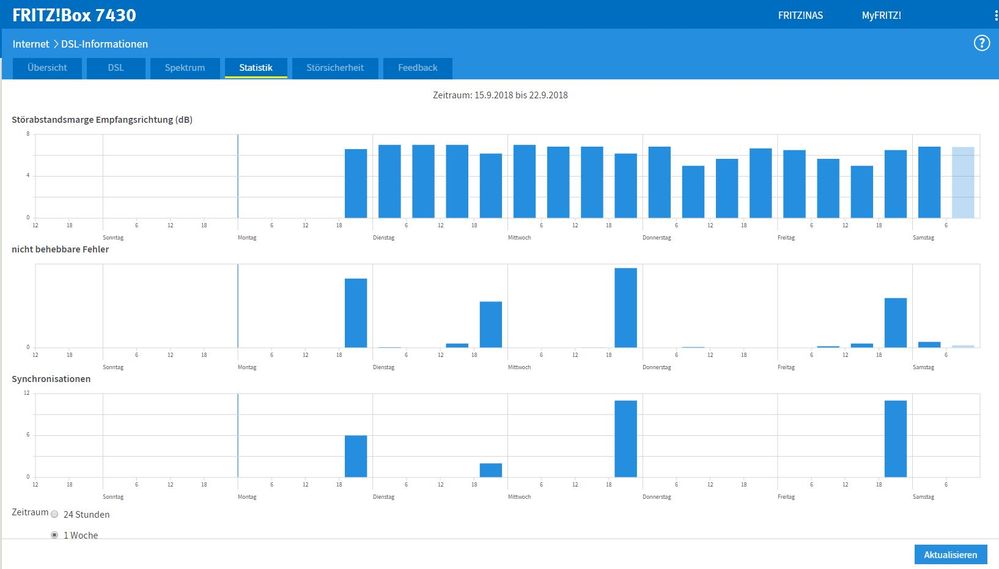Select the 1 Woche radio button
Viewport: 999px width, 569px height.
(55, 535)
